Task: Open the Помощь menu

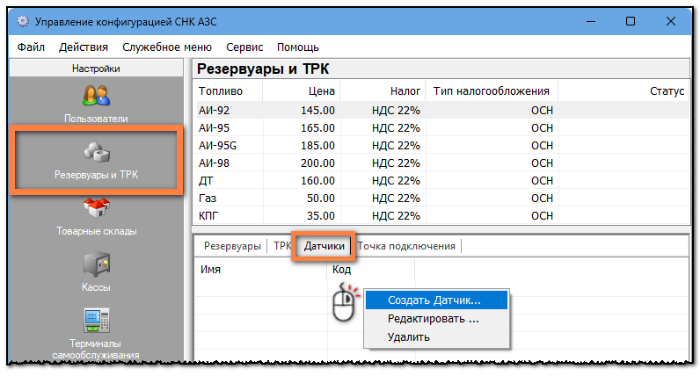Action: (x=298, y=47)
